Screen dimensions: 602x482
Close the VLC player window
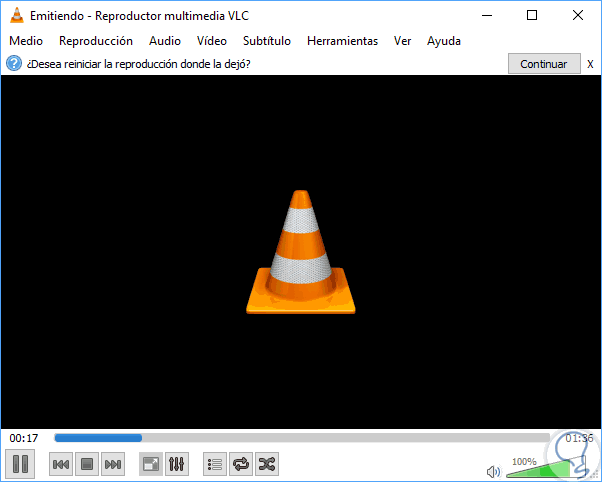pyautogui.click(x=578, y=16)
